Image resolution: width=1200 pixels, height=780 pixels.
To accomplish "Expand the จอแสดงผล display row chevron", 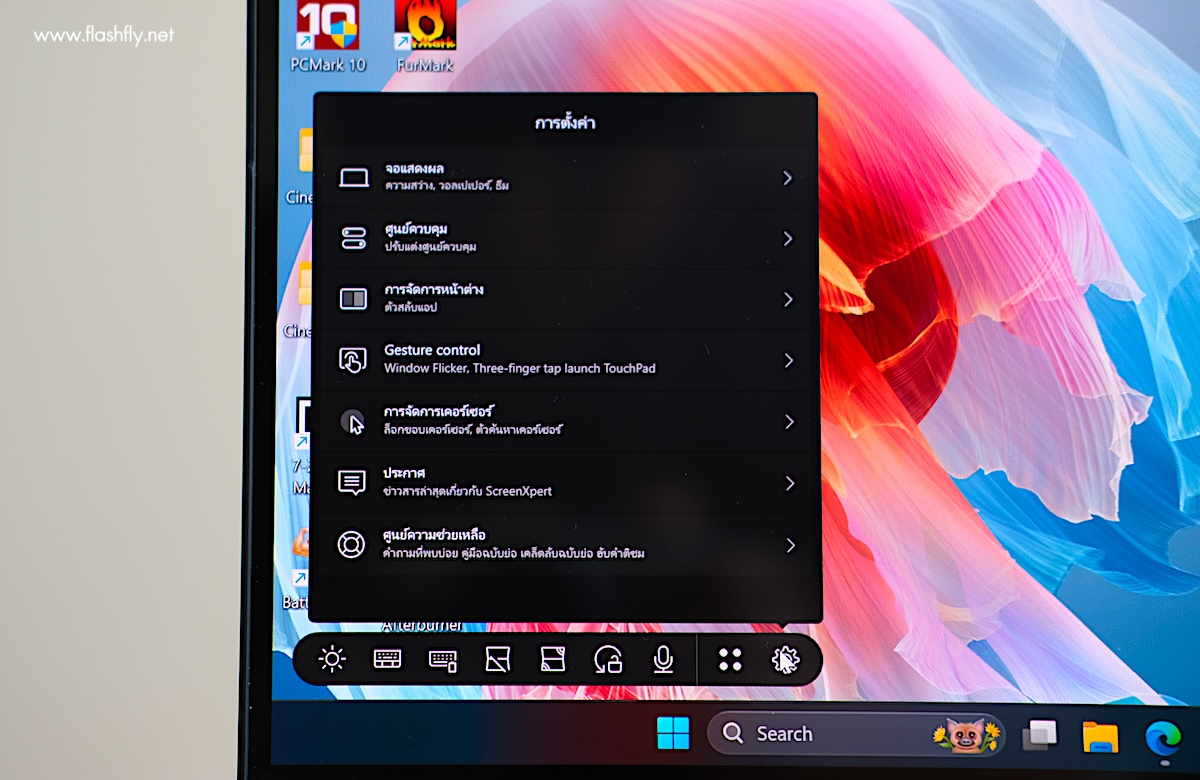I will coord(788,178).
